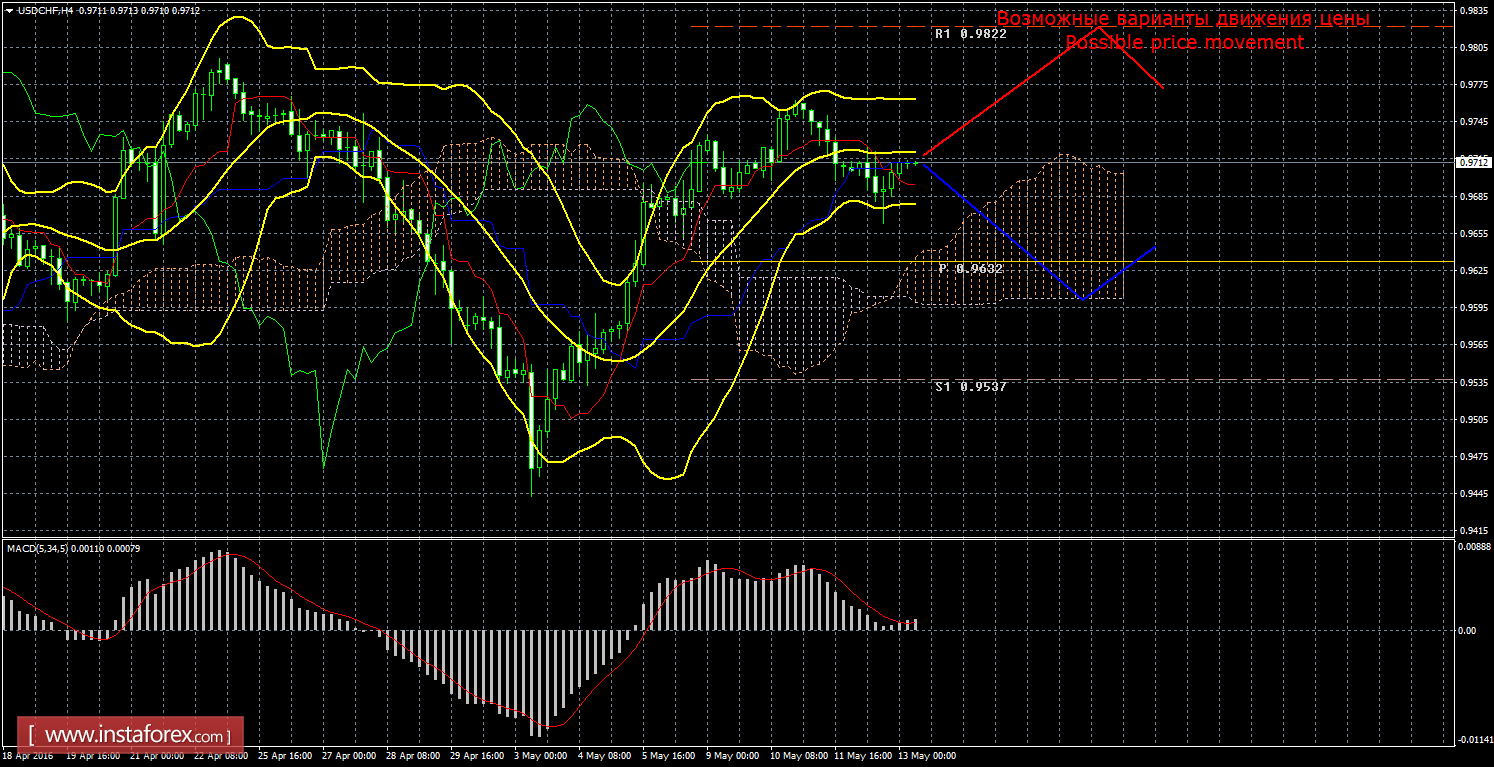Select the P 0.9632 pivot label
The width and height of the screenshot is (1494, 767).
point(970,269)
